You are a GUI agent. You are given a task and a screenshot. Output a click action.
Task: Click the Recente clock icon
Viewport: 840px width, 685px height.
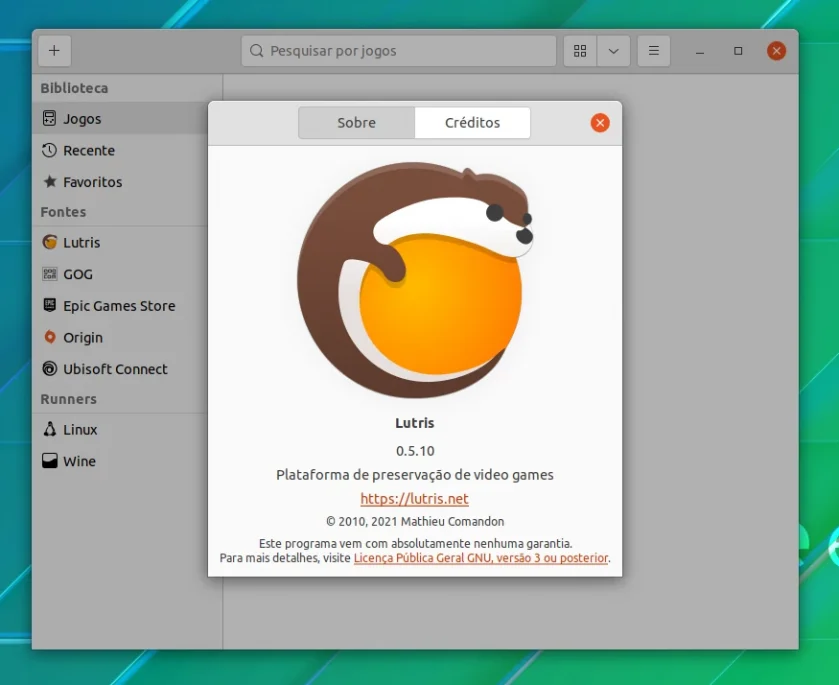coord(49,150)
